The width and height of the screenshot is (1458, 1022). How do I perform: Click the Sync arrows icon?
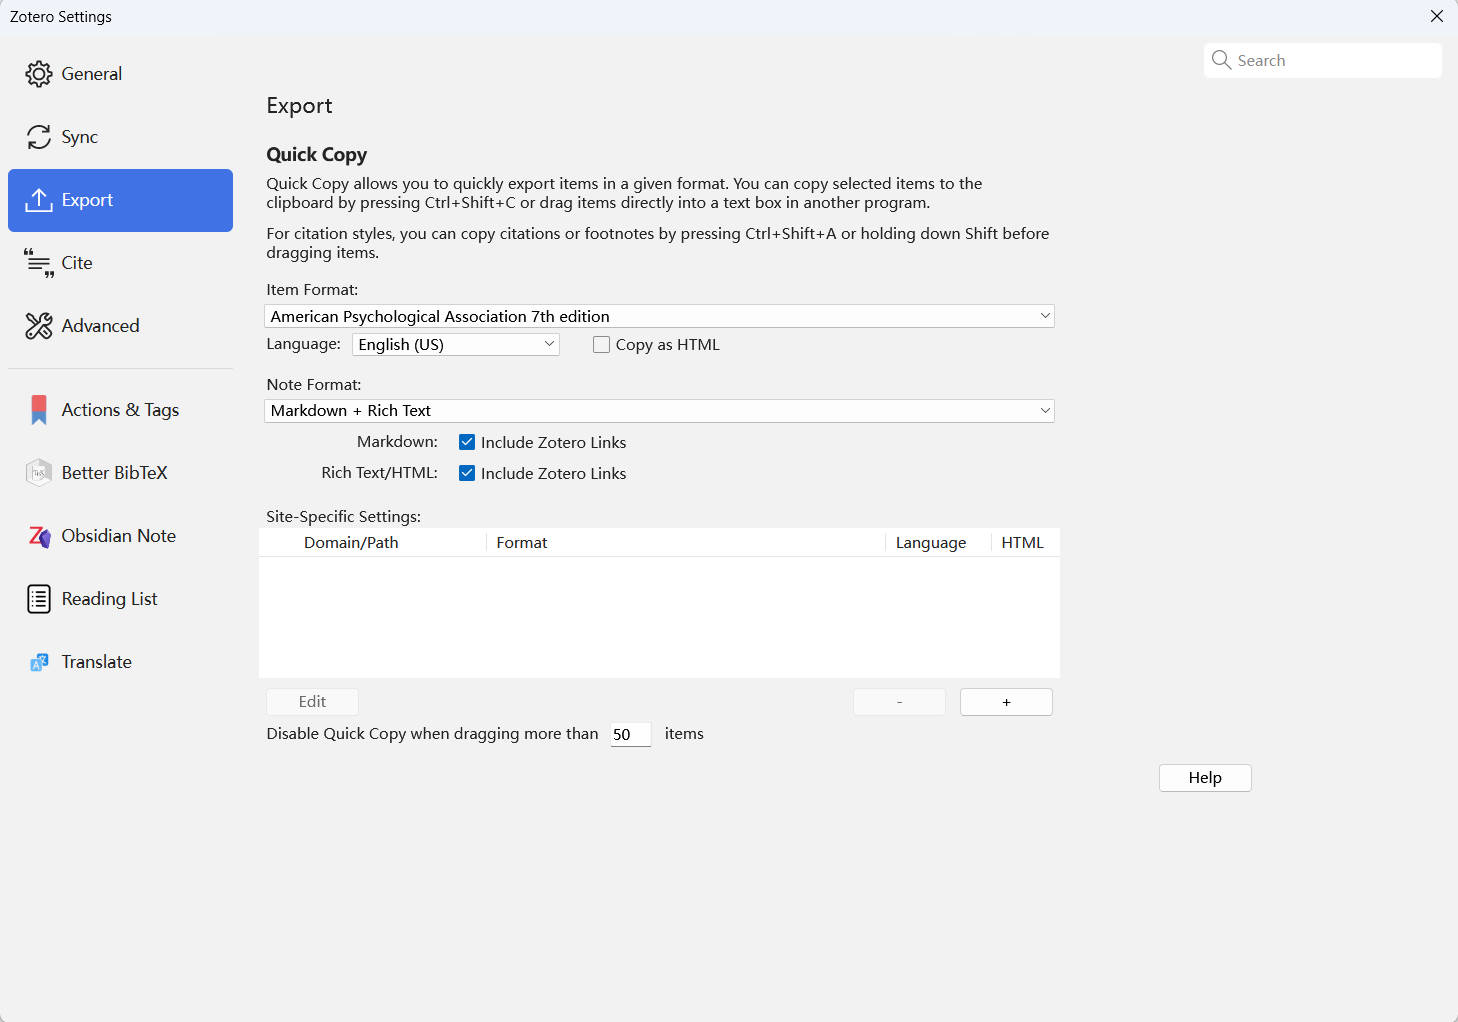(x=38, y=137)
